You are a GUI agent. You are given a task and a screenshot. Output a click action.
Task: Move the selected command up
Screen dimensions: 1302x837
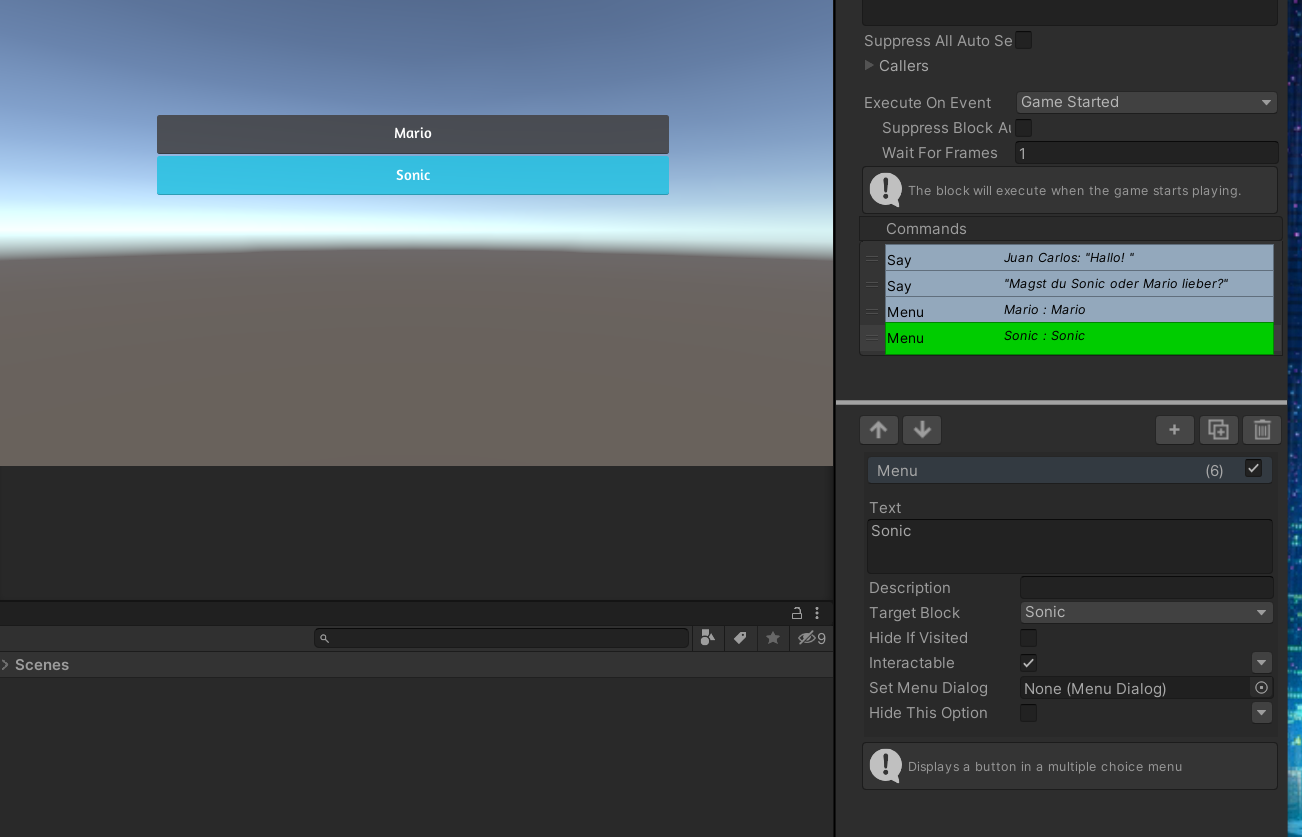pos(878,430)
